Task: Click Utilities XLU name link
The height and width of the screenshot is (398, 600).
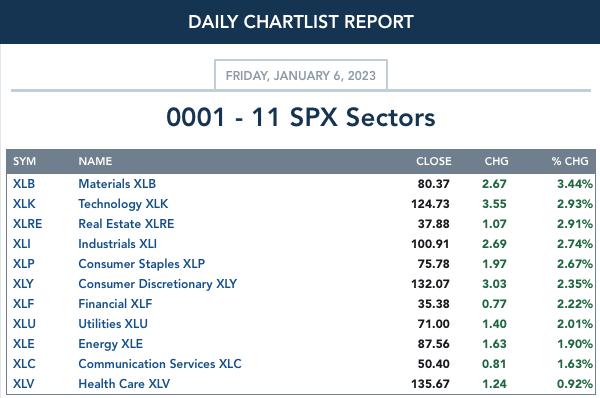Action: coord(113,324)
